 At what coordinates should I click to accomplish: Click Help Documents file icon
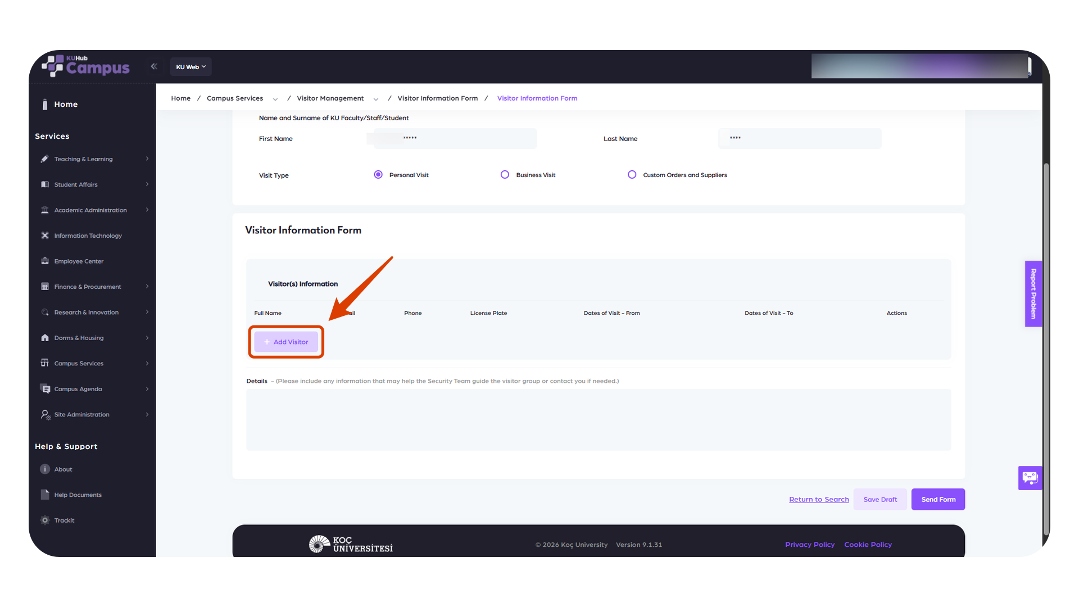coord(45,495)
